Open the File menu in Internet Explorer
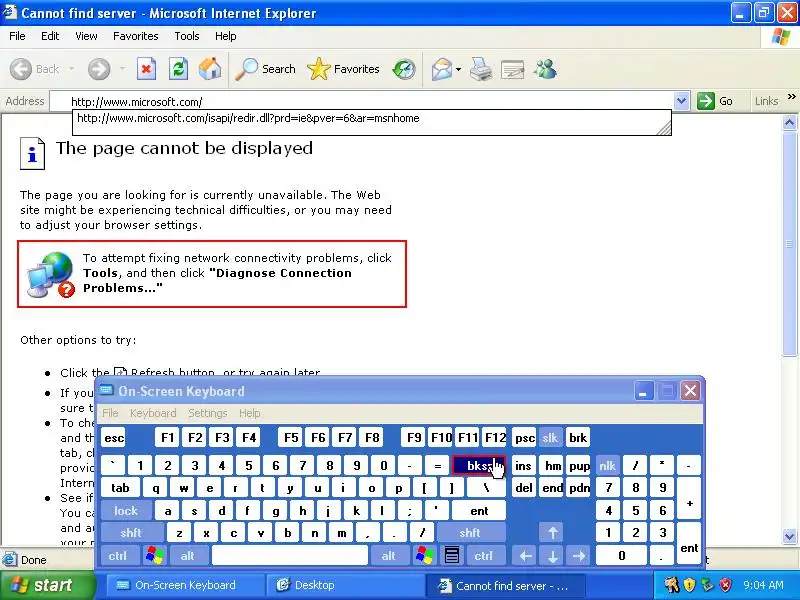Viewport: 800px width, 600px height. click(x=17, y=36)
